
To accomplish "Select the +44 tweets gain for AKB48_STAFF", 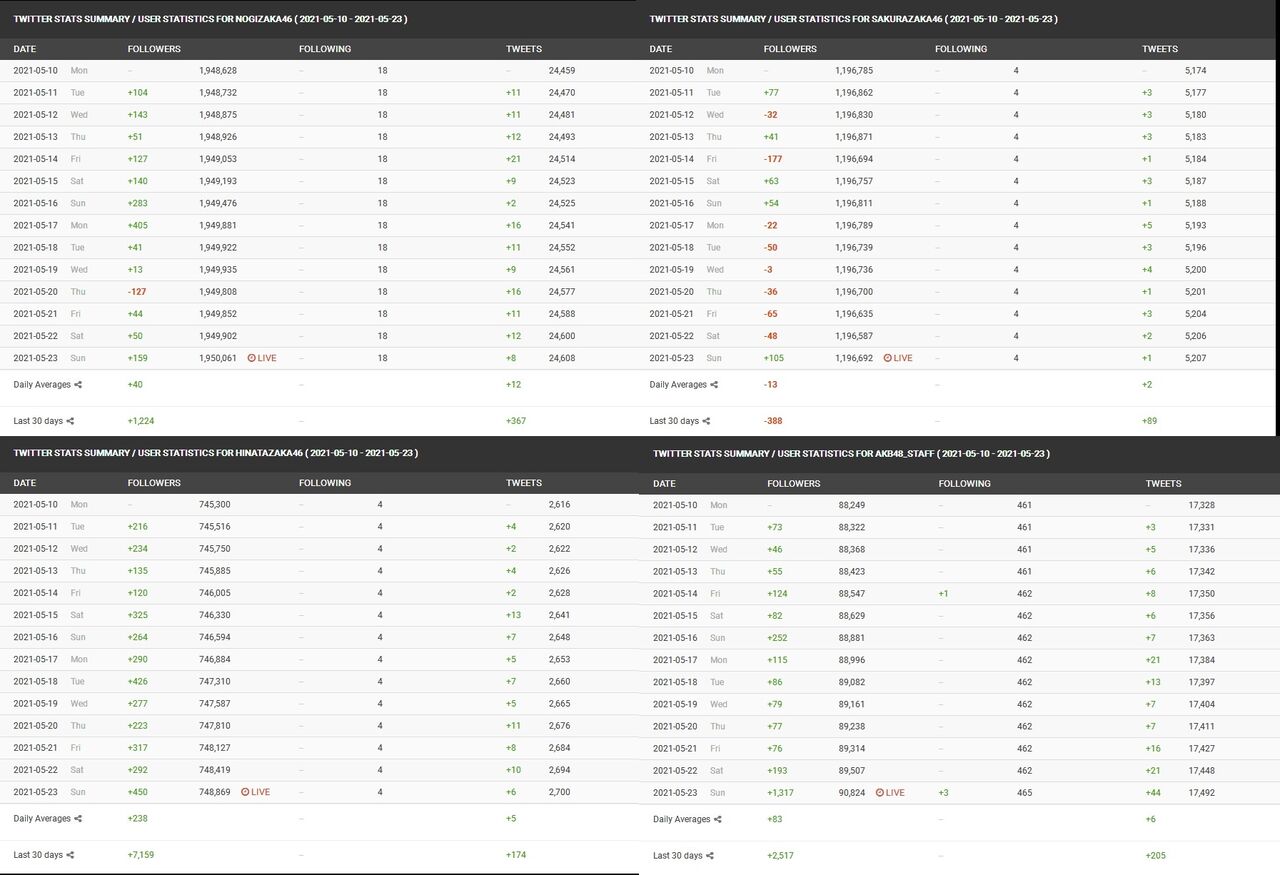I will 1154,793.
